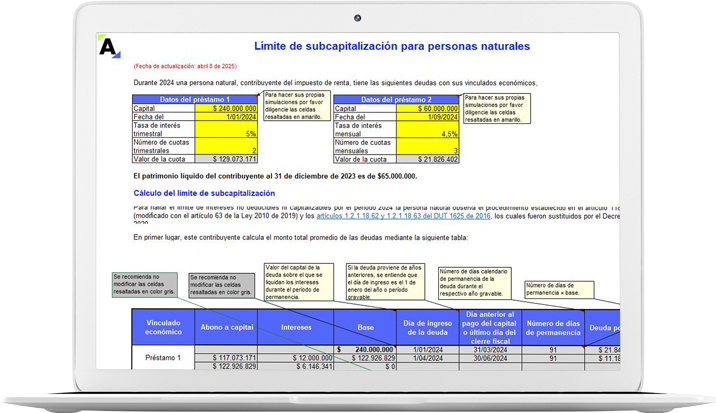The width and height of the screenshot is (716, 413).
Task: Select the "Tasa de interés trimestral" label
Action: click(163, 129)
